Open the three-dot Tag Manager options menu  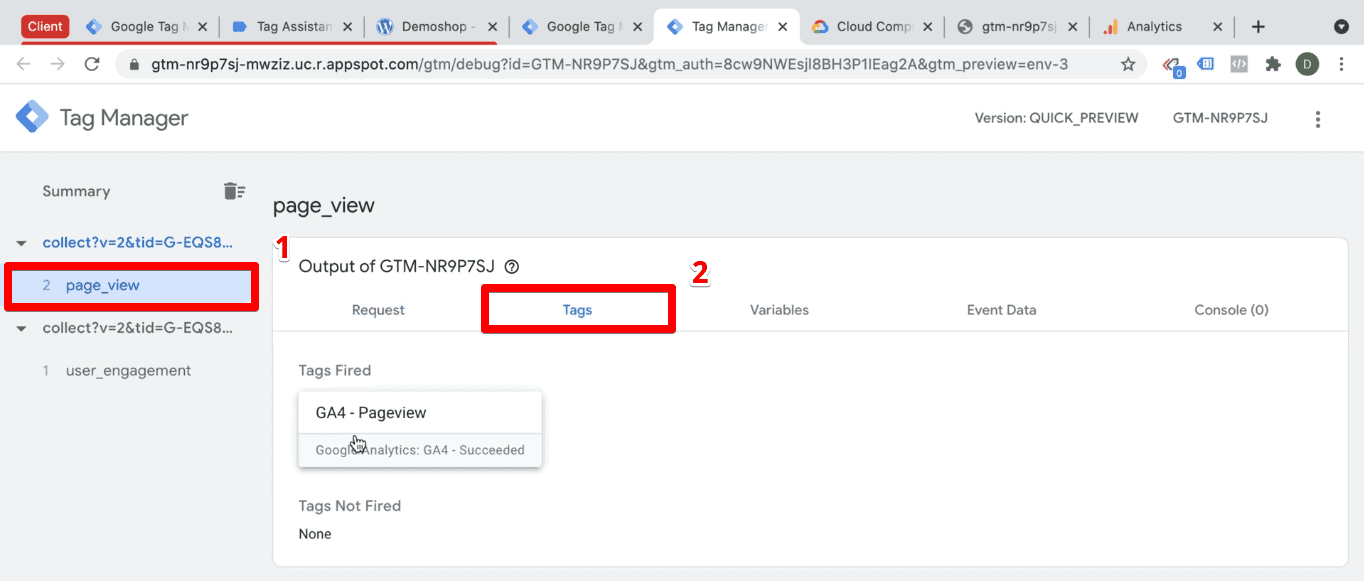click(1318, 118)
